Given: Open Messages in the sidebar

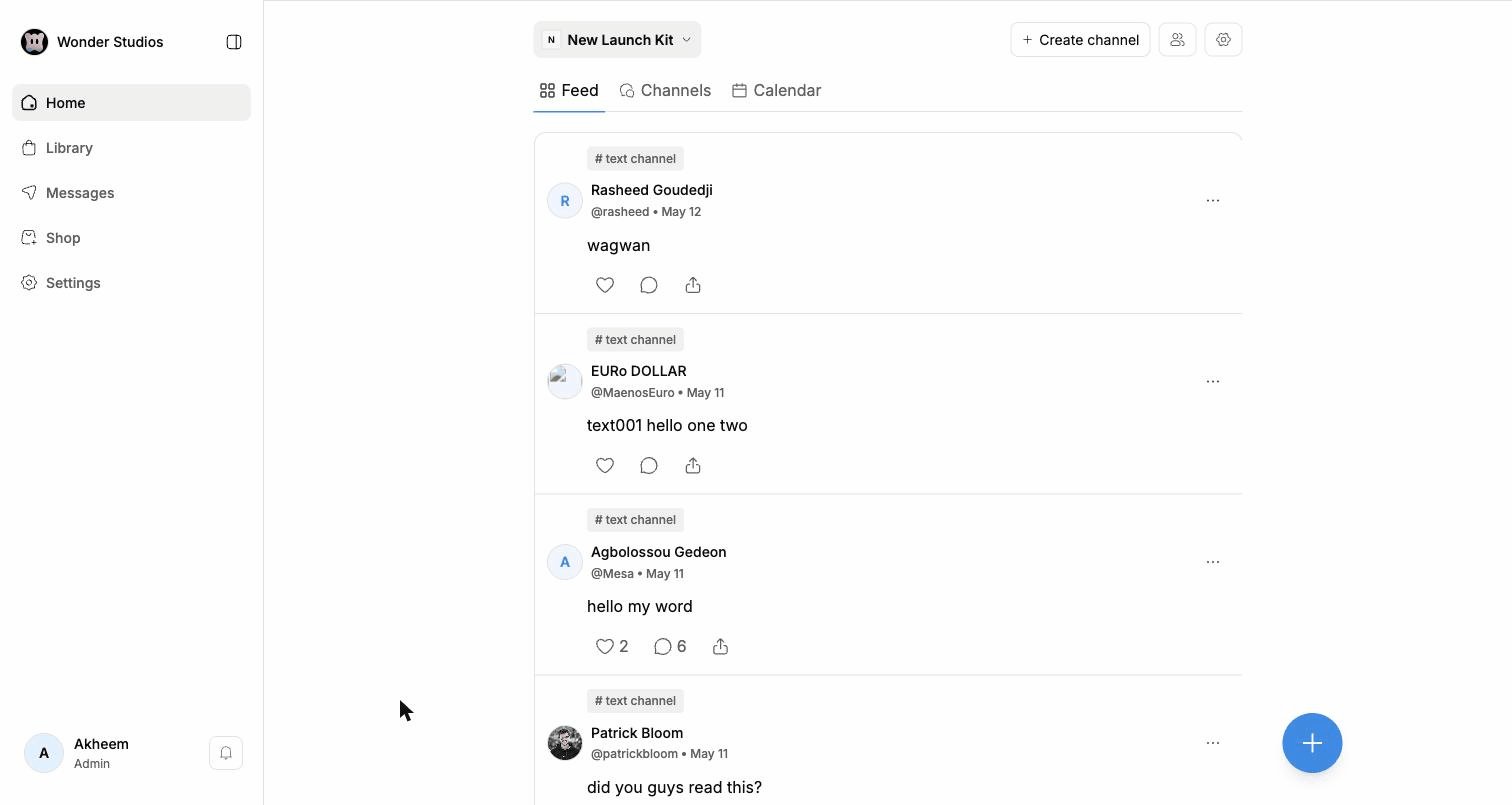Looking at the screenshot, I should [131, 193].
